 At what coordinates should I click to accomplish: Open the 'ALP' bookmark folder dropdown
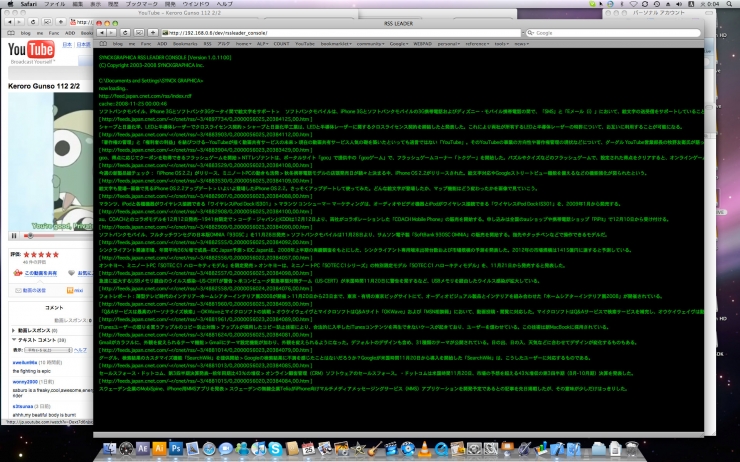coord(262,43)
